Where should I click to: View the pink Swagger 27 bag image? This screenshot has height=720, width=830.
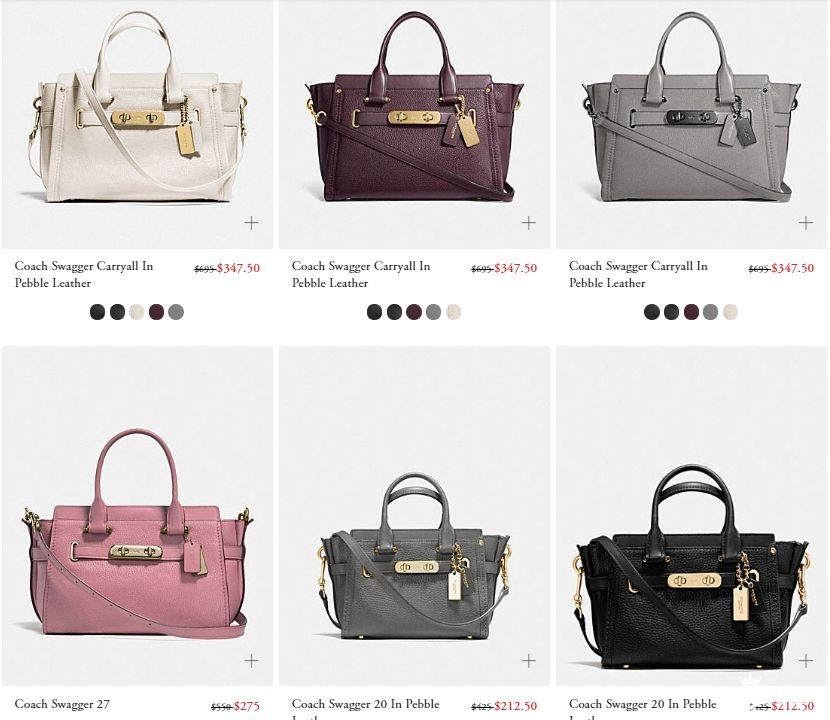point(137,535)
